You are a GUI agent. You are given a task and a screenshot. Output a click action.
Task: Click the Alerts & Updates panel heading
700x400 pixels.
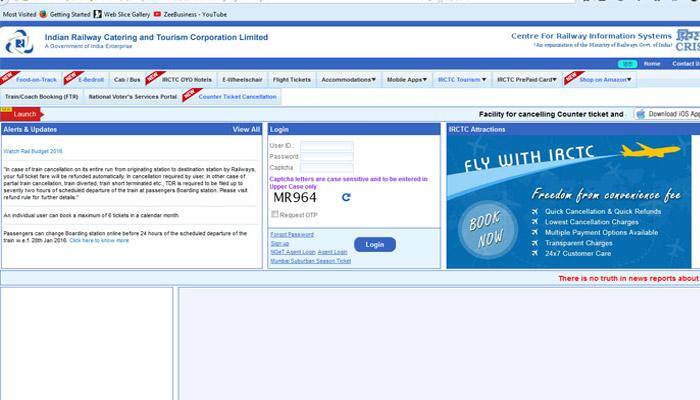click(x=30, y=129)
